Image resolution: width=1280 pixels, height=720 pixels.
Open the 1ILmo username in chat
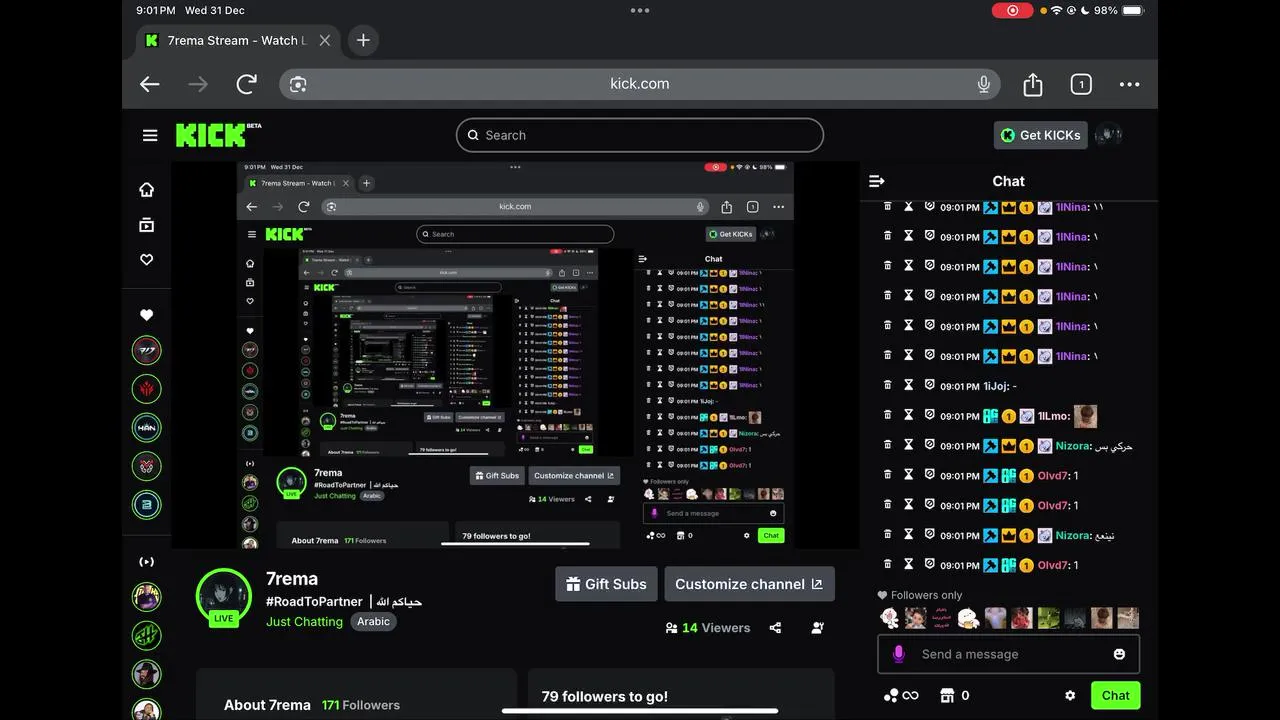pyautogui.click(x=1053, y=416)
